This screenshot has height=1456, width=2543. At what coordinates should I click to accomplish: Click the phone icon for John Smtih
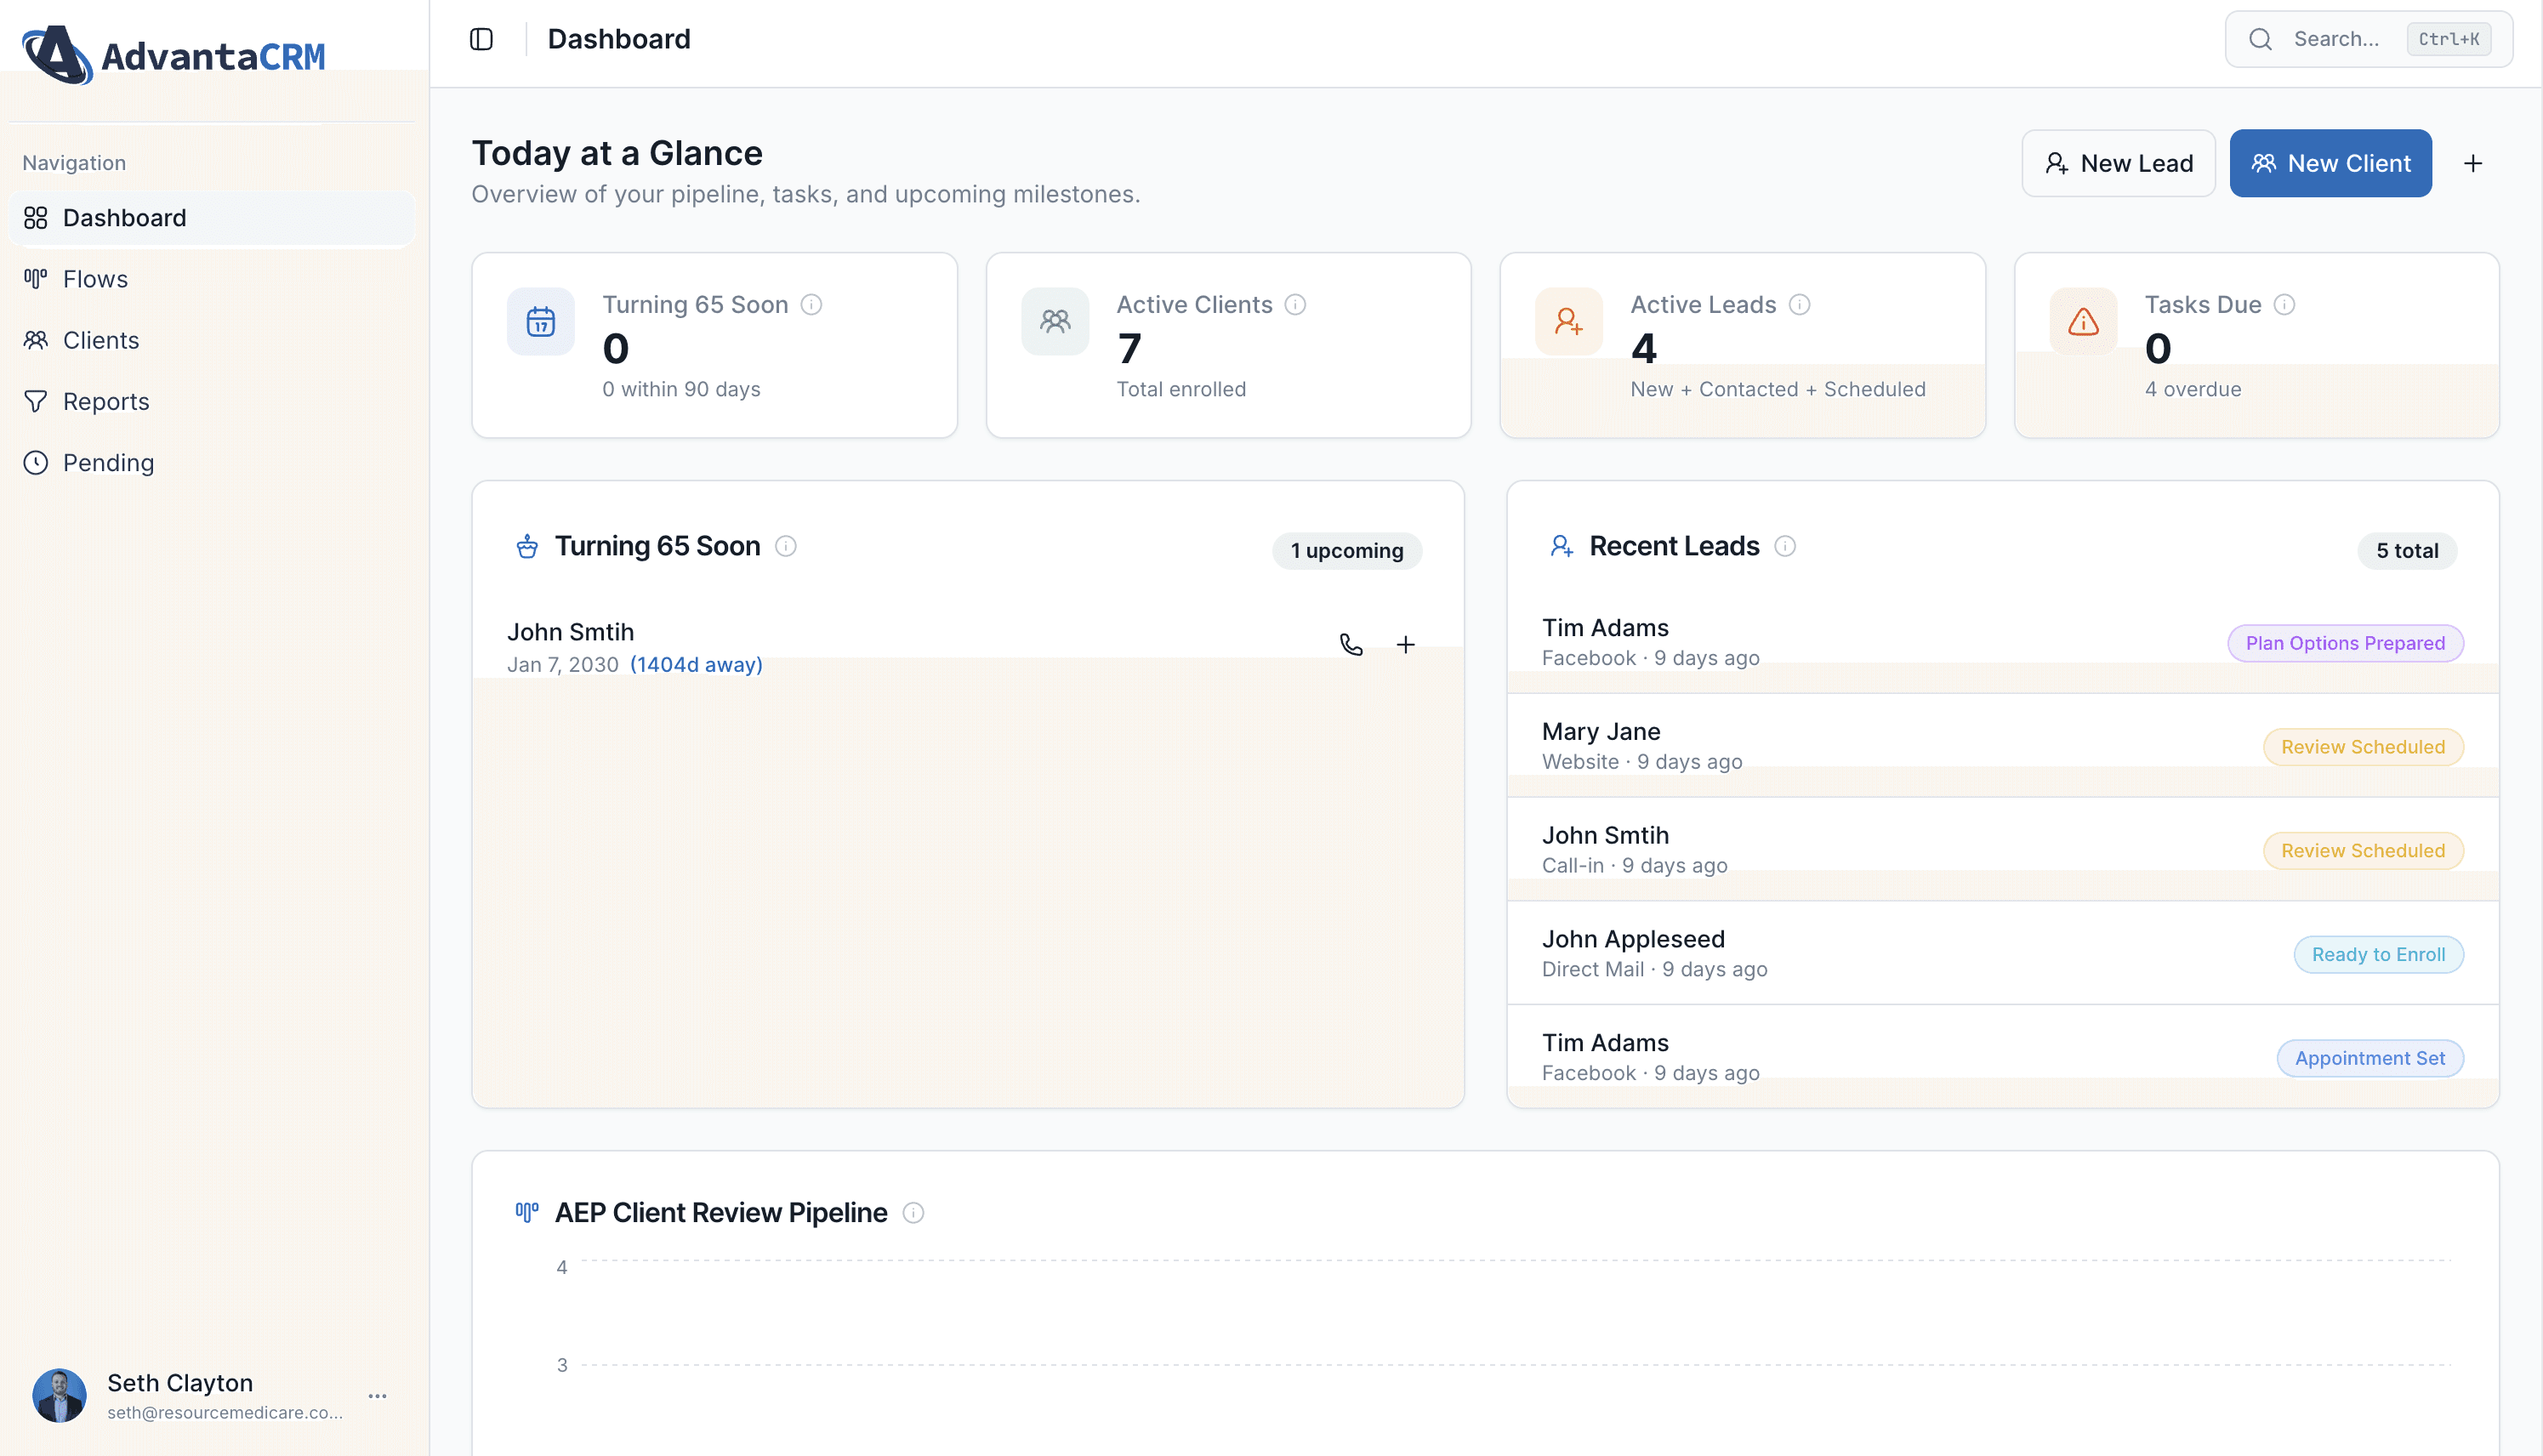pyautogui.click(x=1351, y=645)
